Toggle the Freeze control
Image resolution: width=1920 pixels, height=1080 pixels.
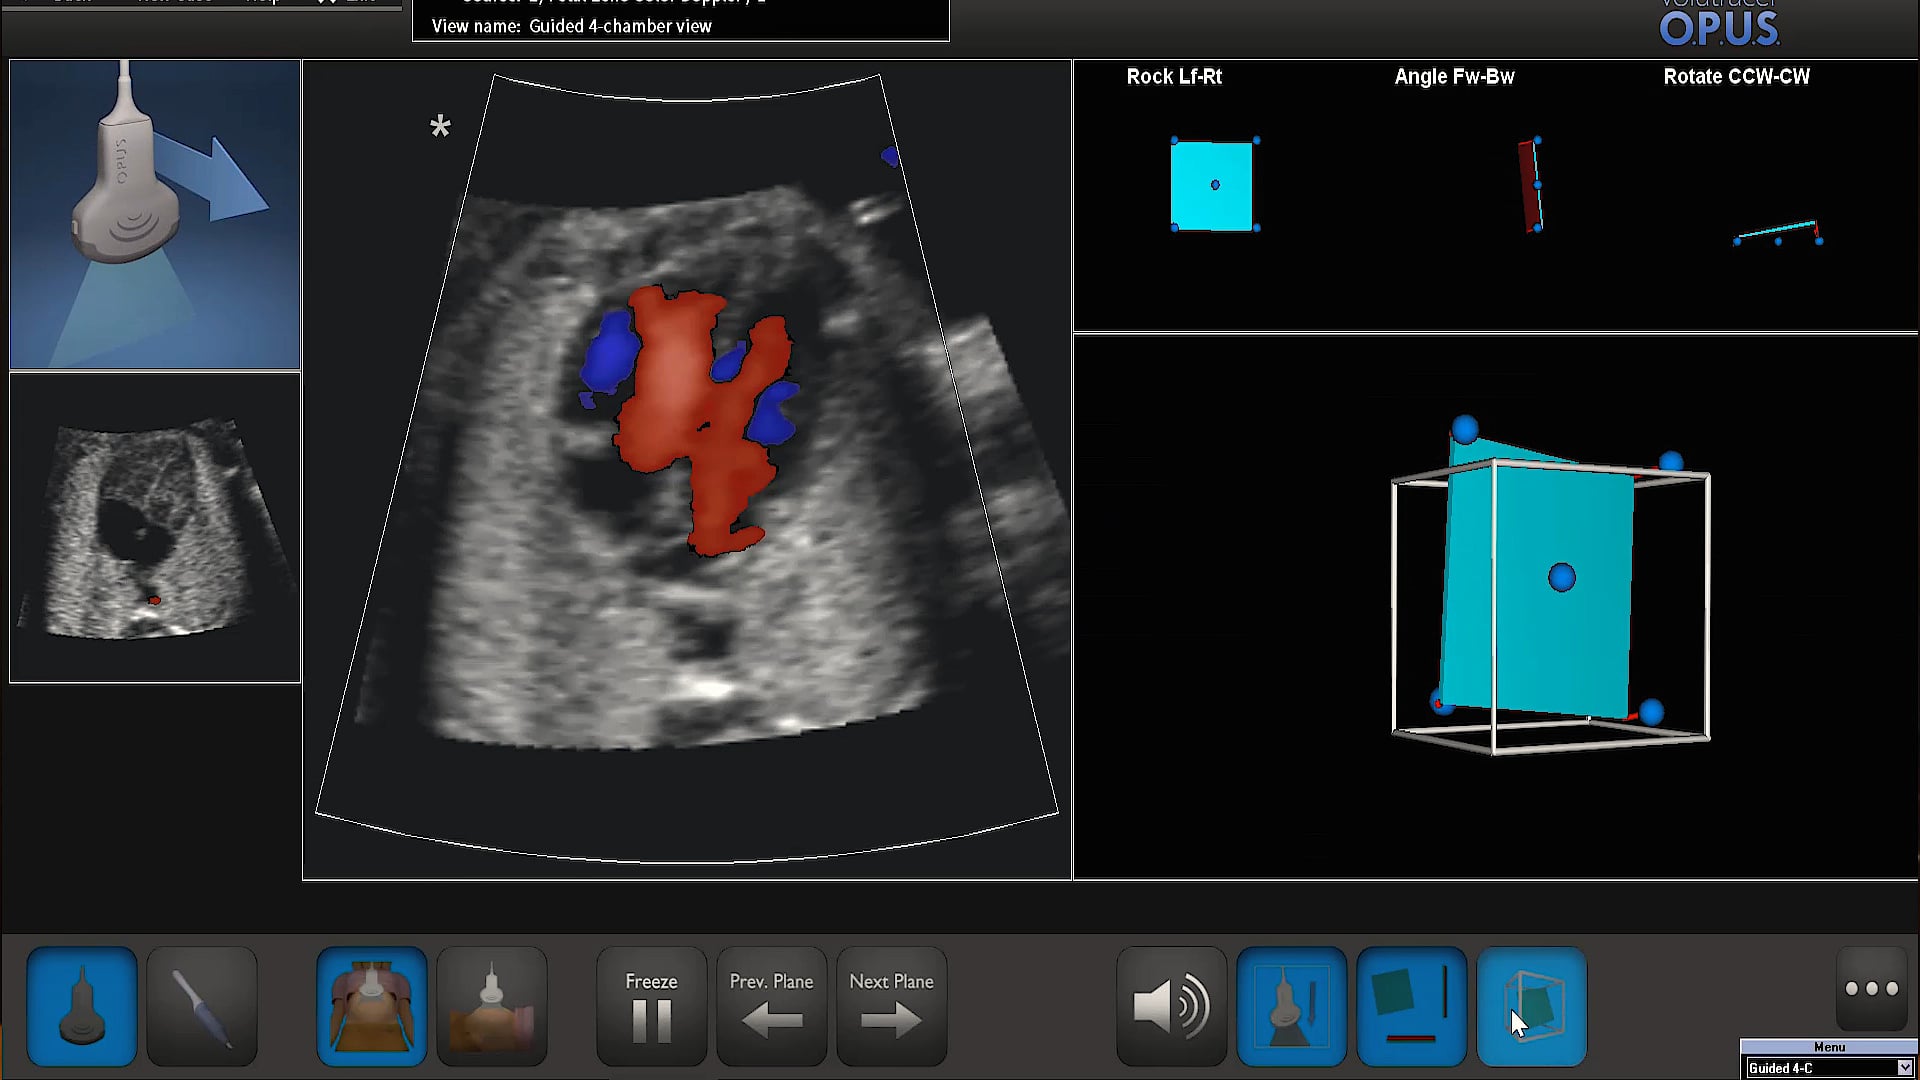650,1005
